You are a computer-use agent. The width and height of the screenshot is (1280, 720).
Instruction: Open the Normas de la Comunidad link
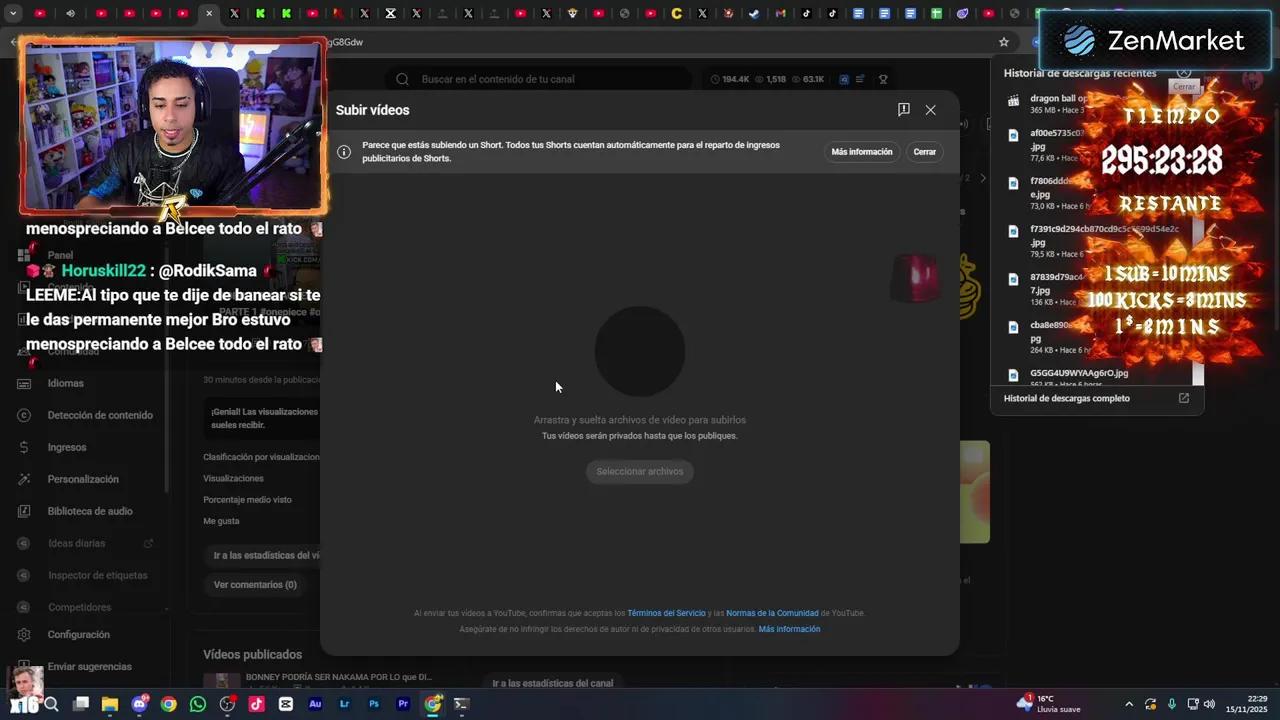772,613
